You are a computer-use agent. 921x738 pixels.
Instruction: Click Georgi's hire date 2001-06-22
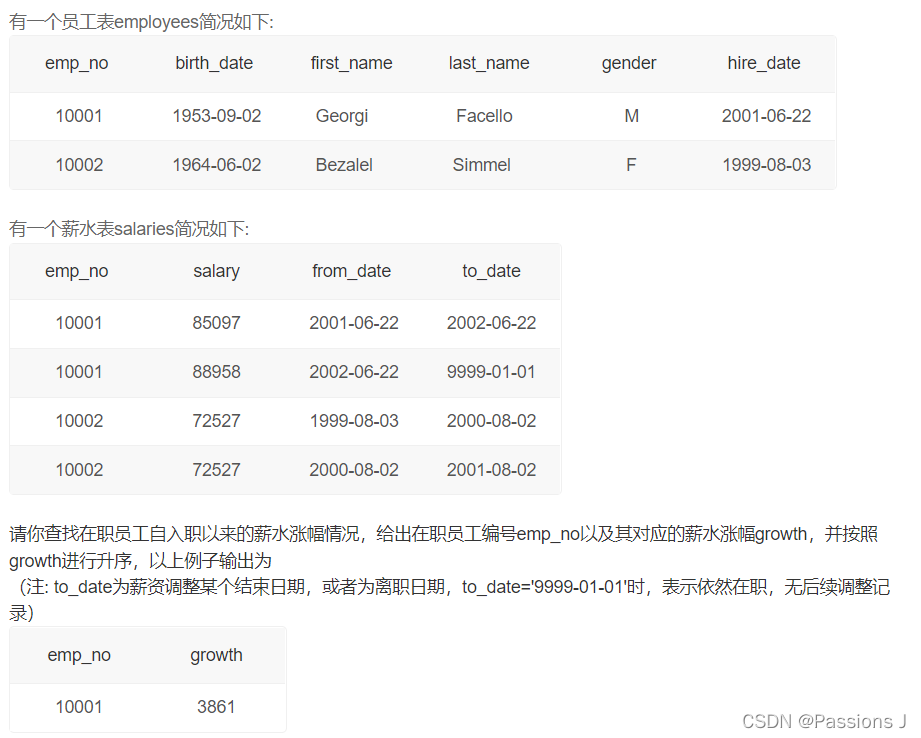[766, 116]
